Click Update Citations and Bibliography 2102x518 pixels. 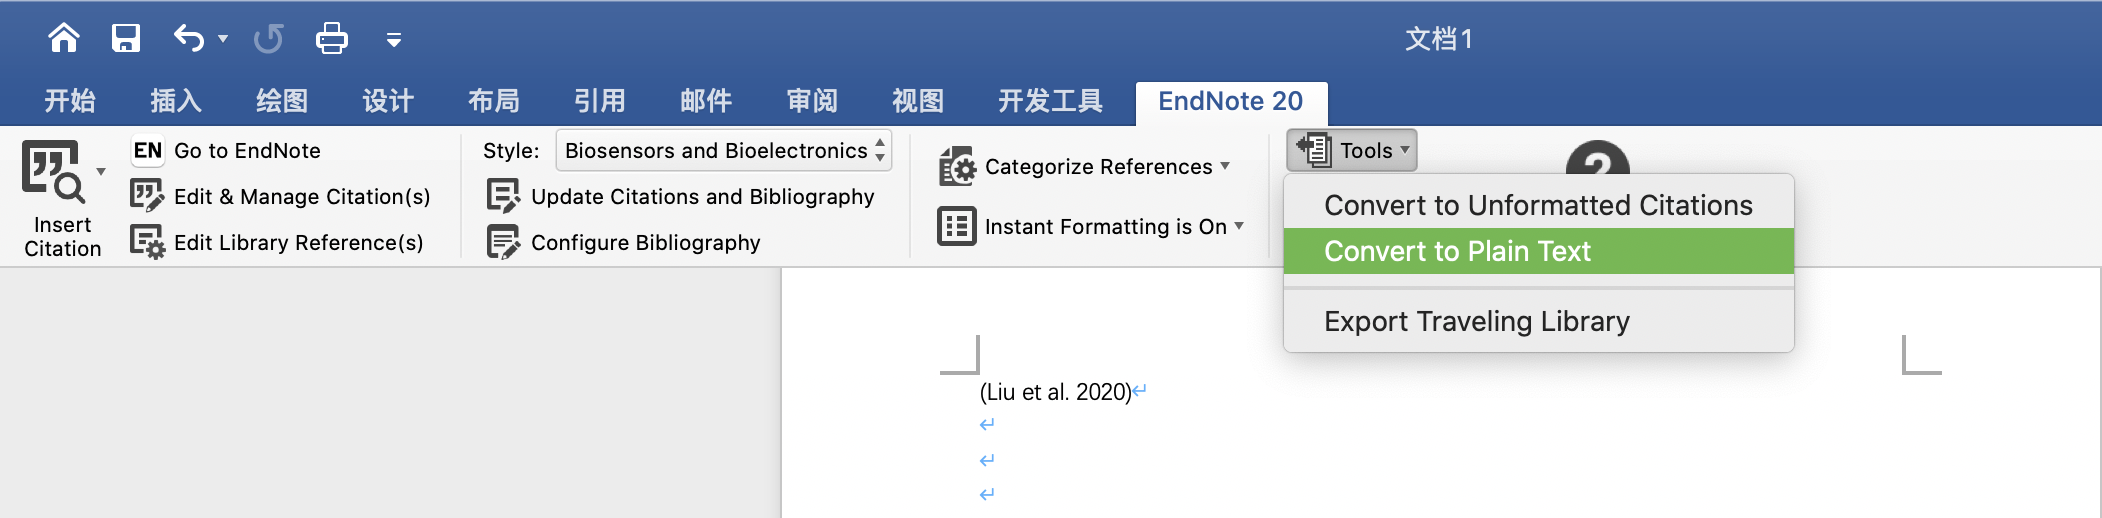coord(681,196)
